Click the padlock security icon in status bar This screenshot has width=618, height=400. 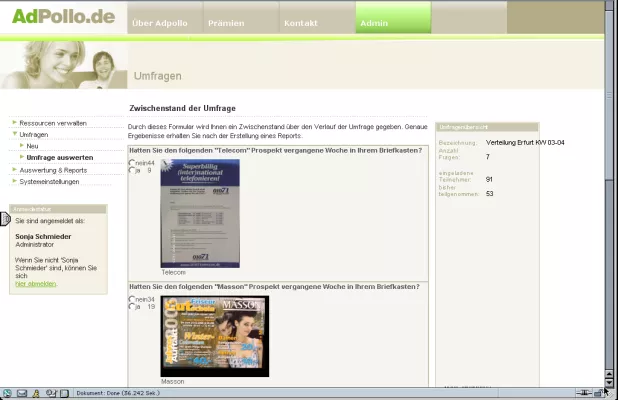tap(598, 393)
